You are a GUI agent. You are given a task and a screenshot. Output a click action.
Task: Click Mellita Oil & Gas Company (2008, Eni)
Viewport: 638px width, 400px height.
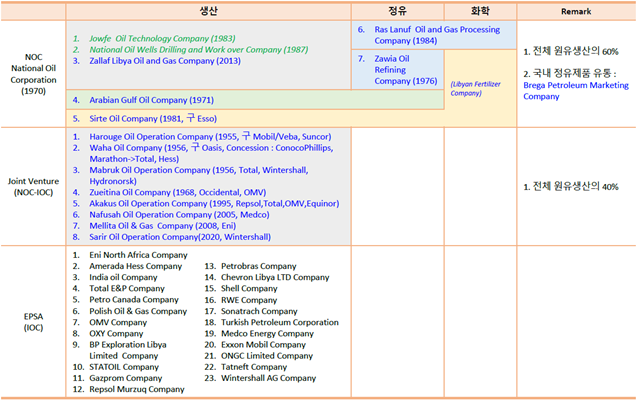[x=163, y=226]
